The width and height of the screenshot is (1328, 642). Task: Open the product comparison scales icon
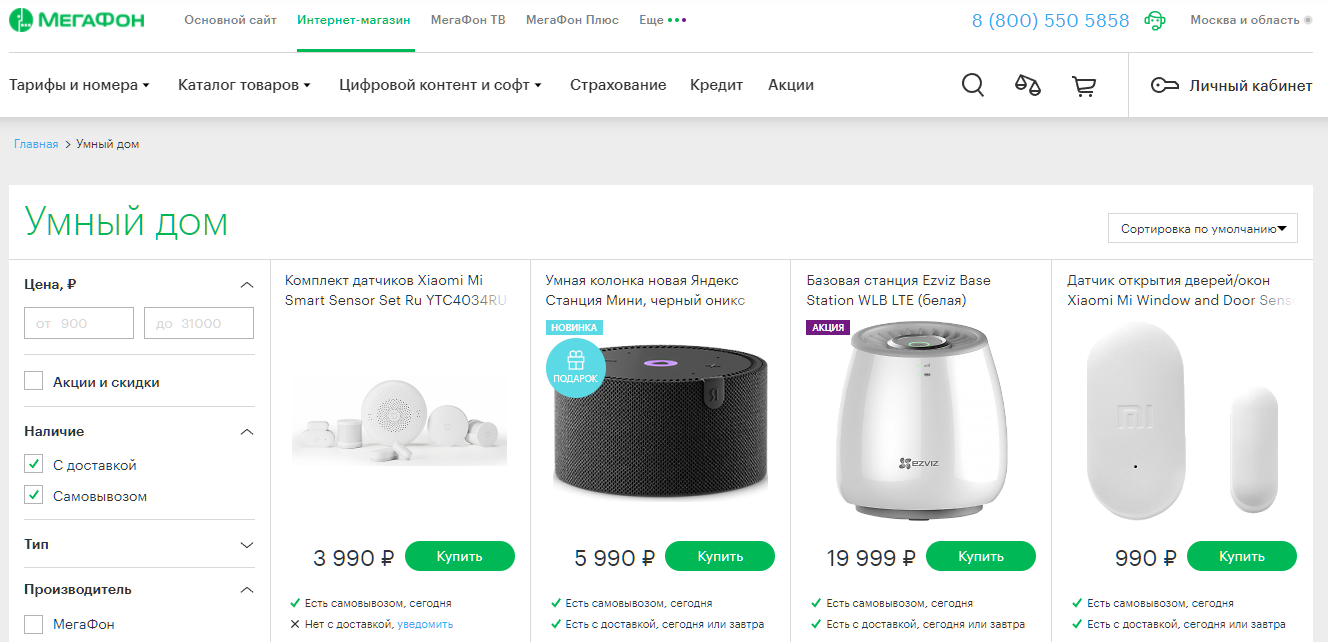coord(1028,85)
